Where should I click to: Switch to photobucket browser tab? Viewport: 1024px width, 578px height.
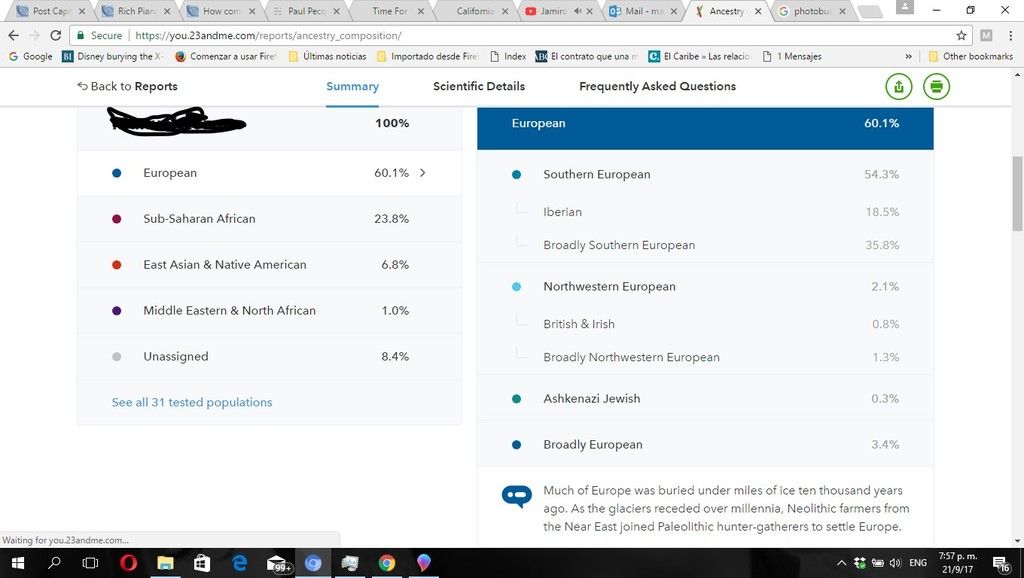810,11
